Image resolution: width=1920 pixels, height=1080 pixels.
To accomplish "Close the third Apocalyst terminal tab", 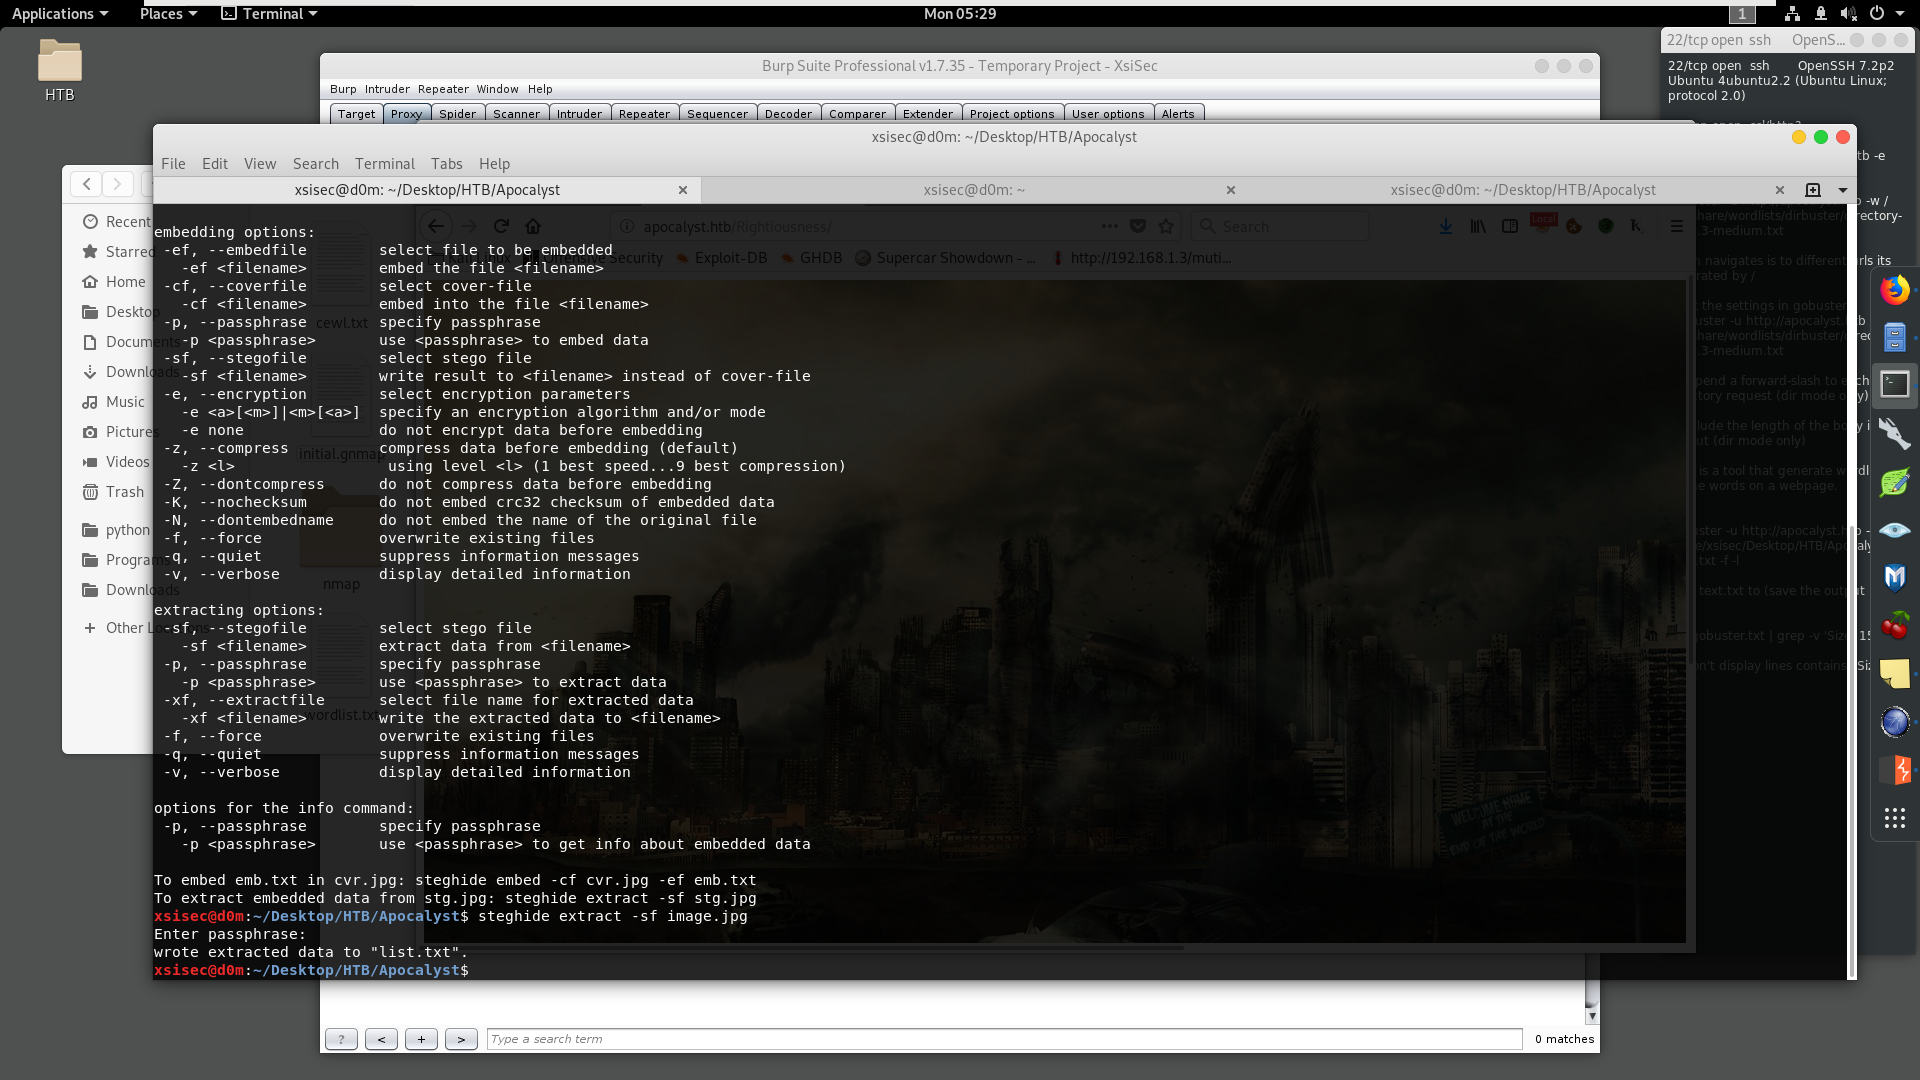I will 1780,190.
